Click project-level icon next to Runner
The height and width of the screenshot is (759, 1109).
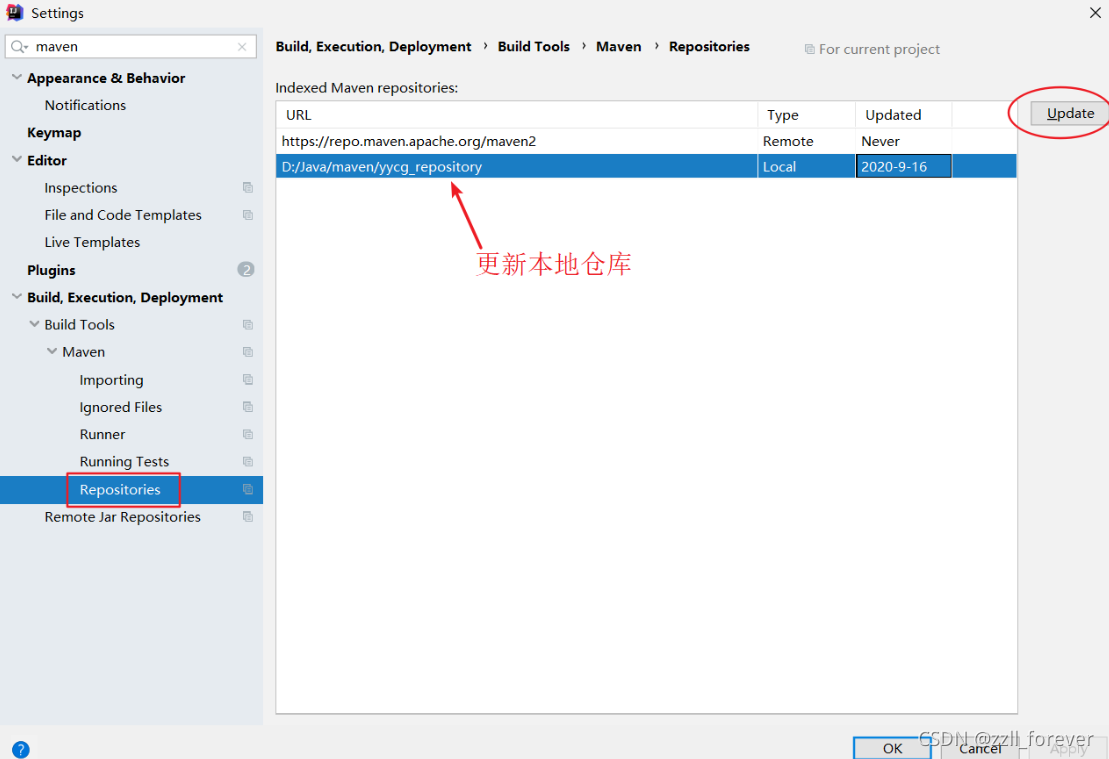[x=248, y=434]
